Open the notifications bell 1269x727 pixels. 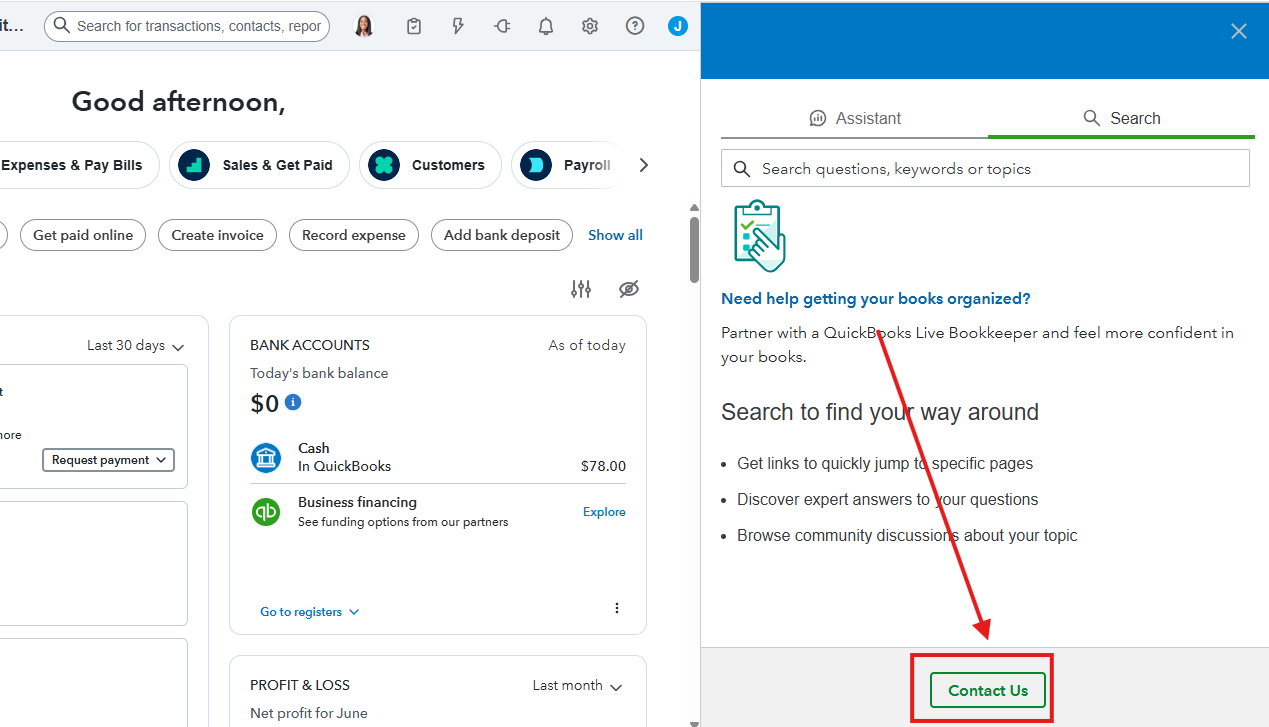click(x=546, y=26)
